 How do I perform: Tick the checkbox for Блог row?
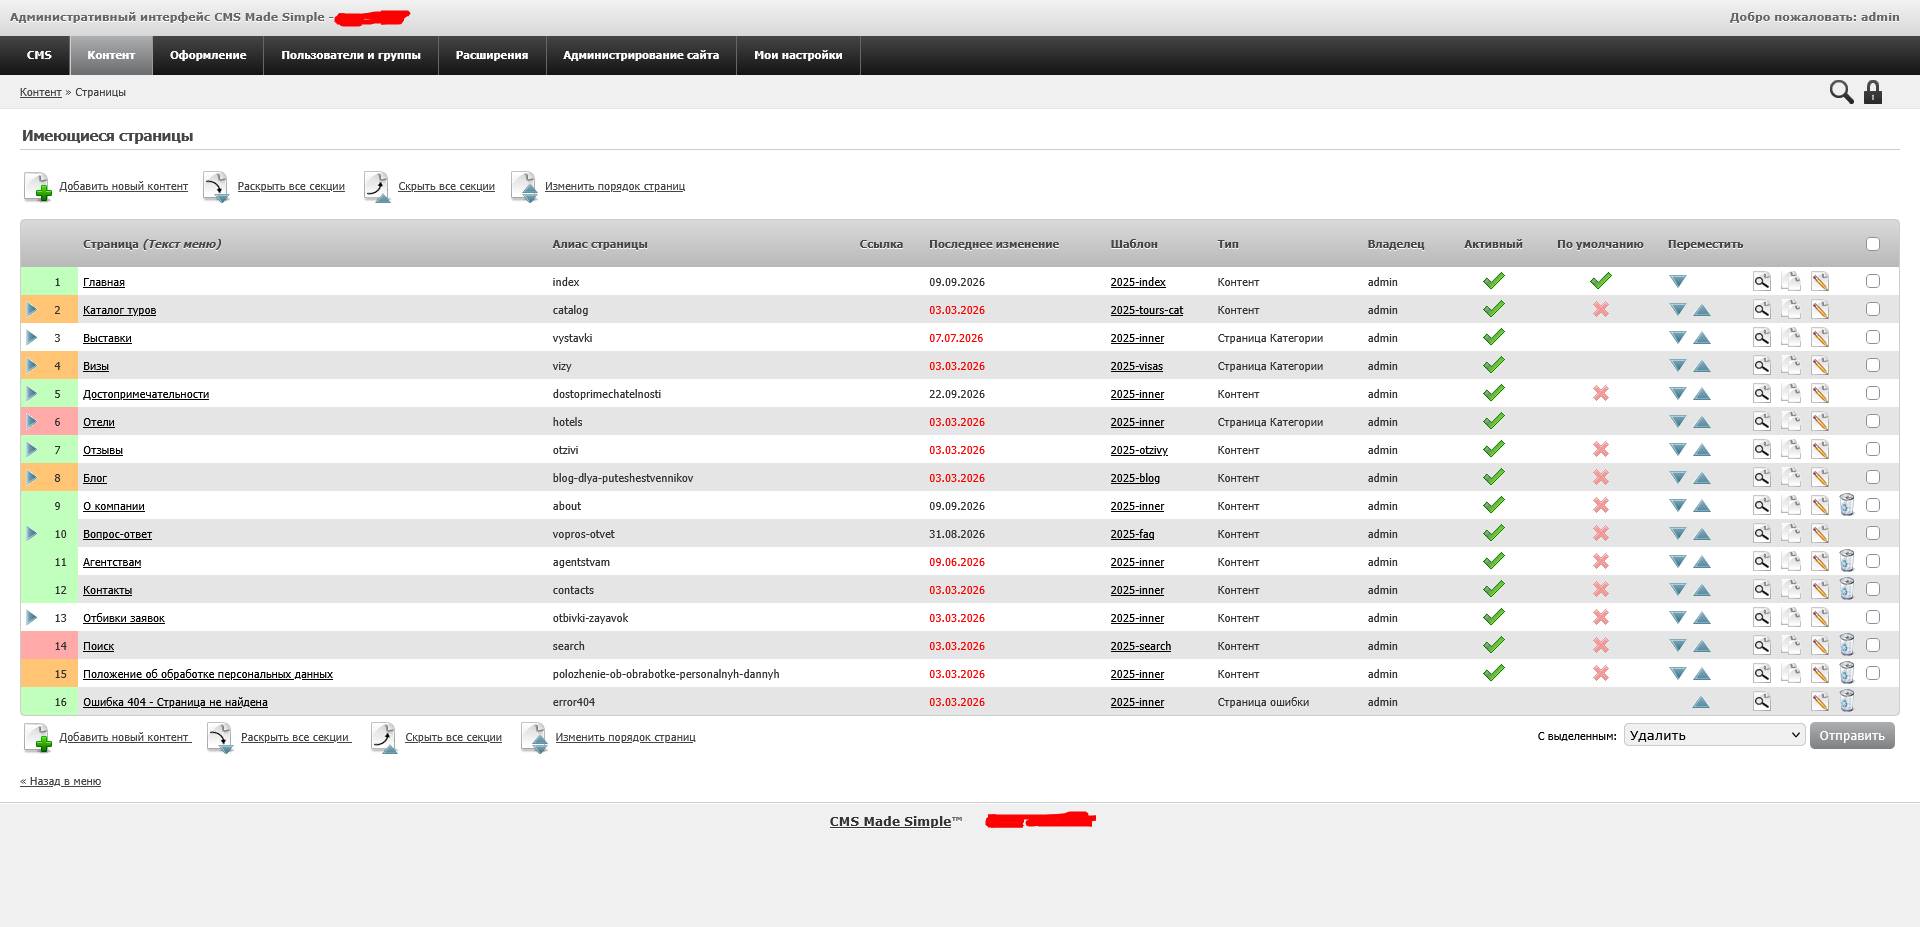point(1873,477)
